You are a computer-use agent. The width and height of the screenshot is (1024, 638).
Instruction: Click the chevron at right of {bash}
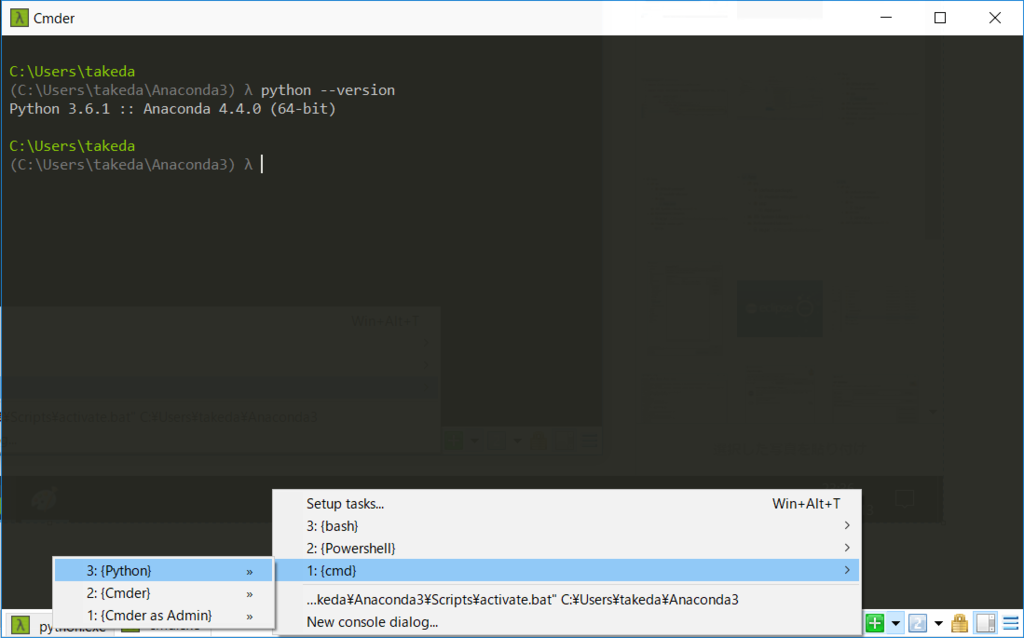click(x=847, y=526)
